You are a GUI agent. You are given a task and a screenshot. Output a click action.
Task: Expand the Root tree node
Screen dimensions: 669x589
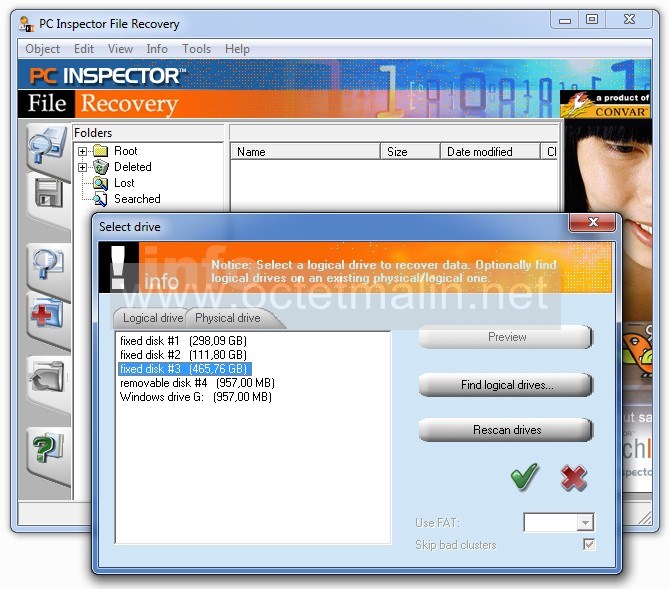tap(82, 151)
